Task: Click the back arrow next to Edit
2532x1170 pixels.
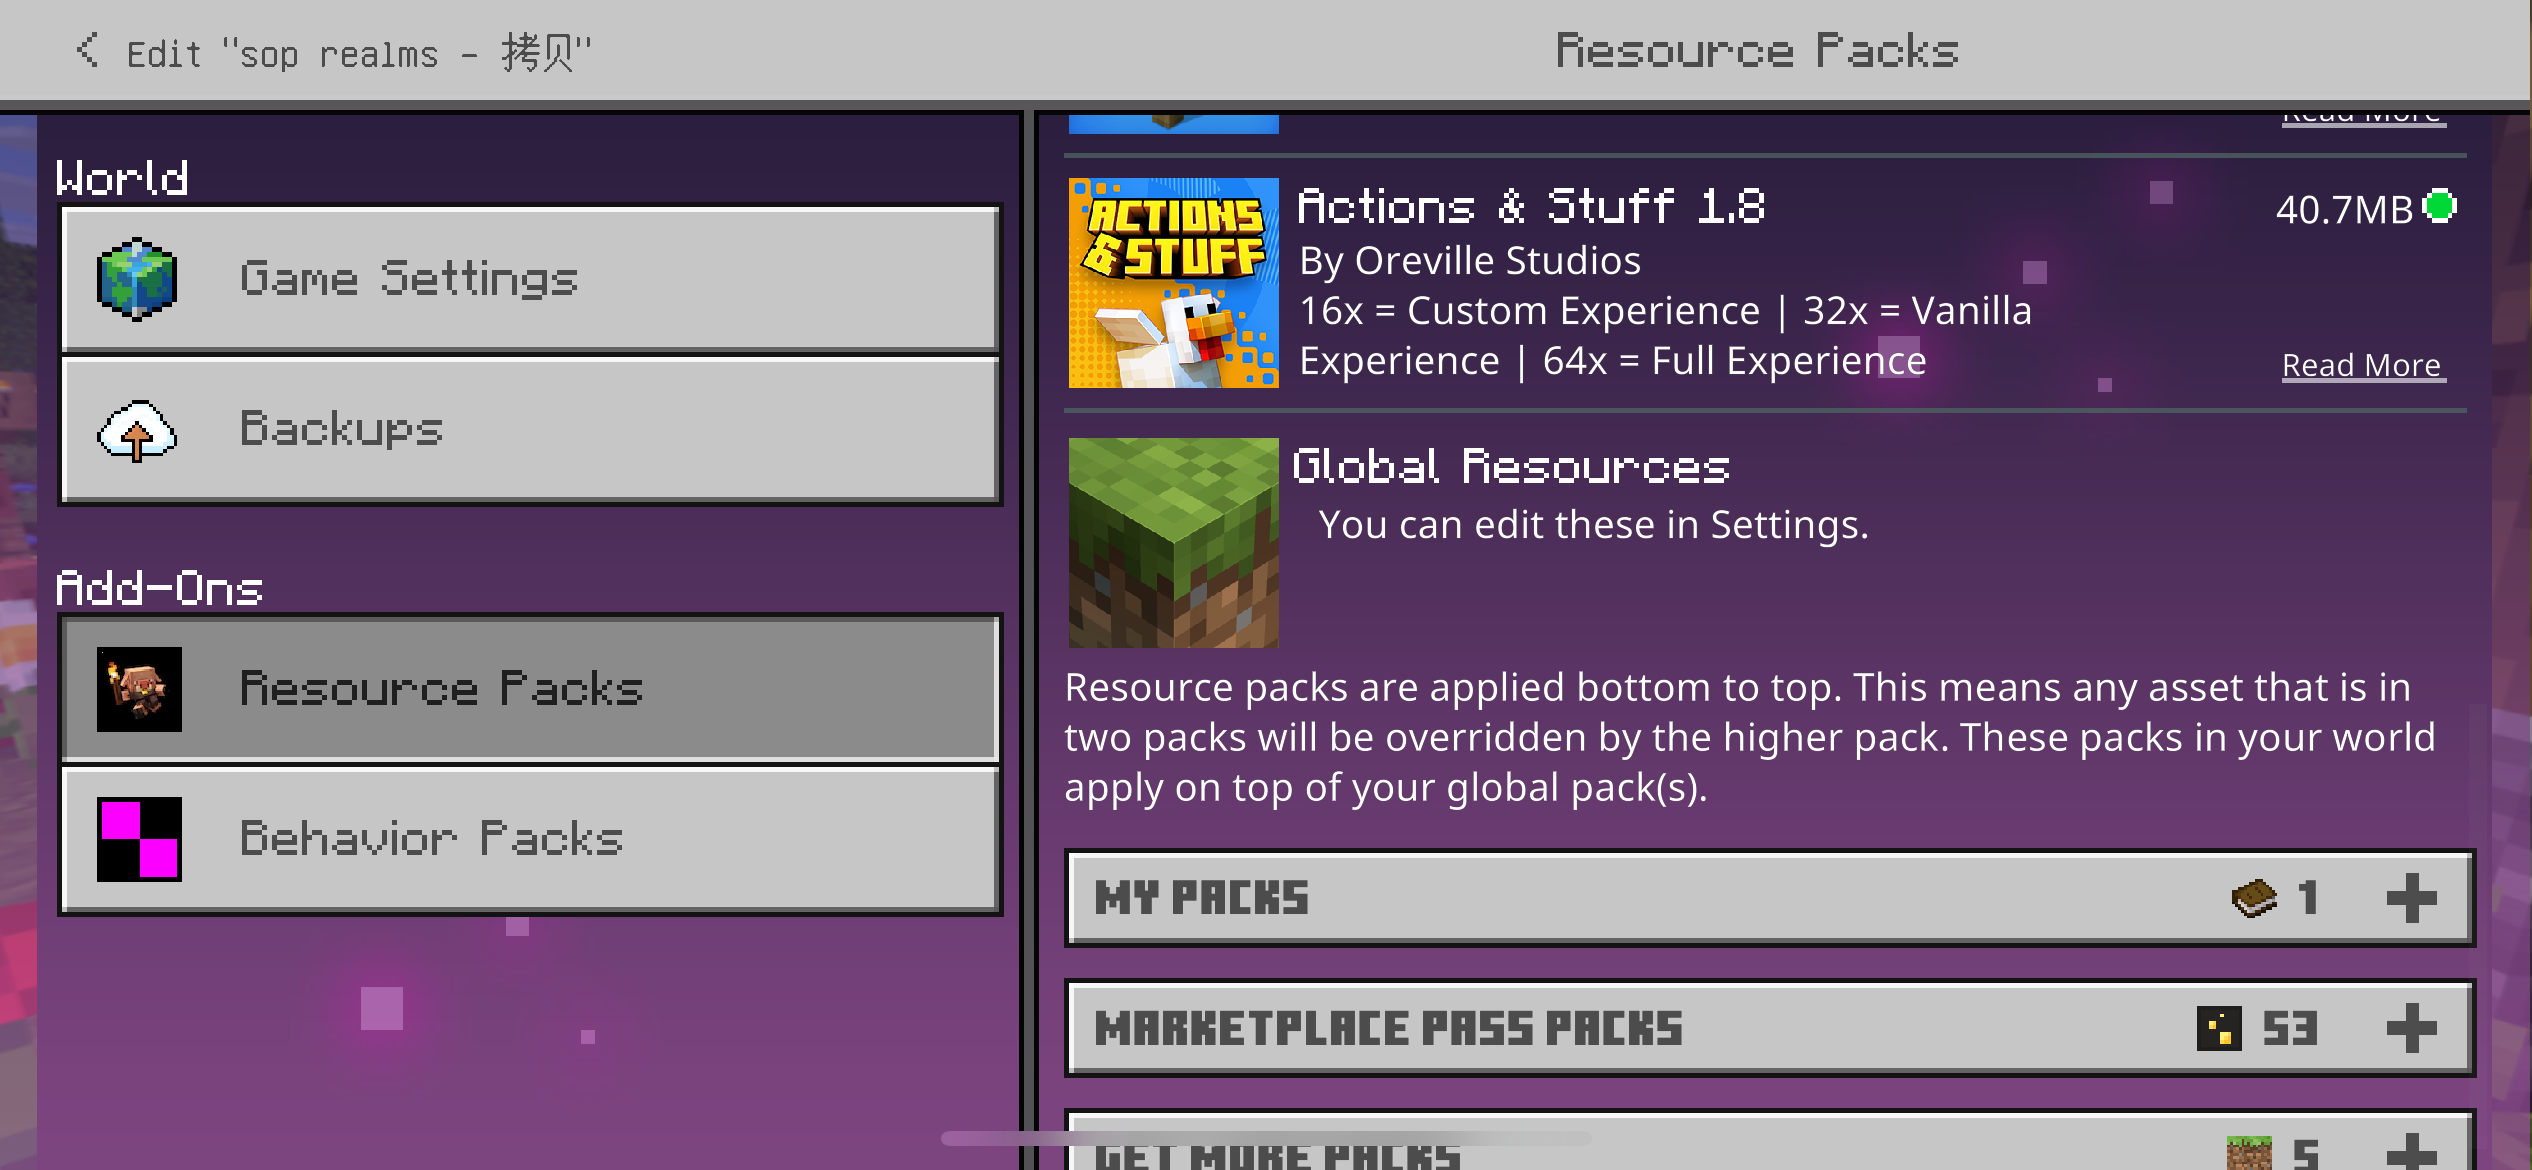Action: pos(88,50)
